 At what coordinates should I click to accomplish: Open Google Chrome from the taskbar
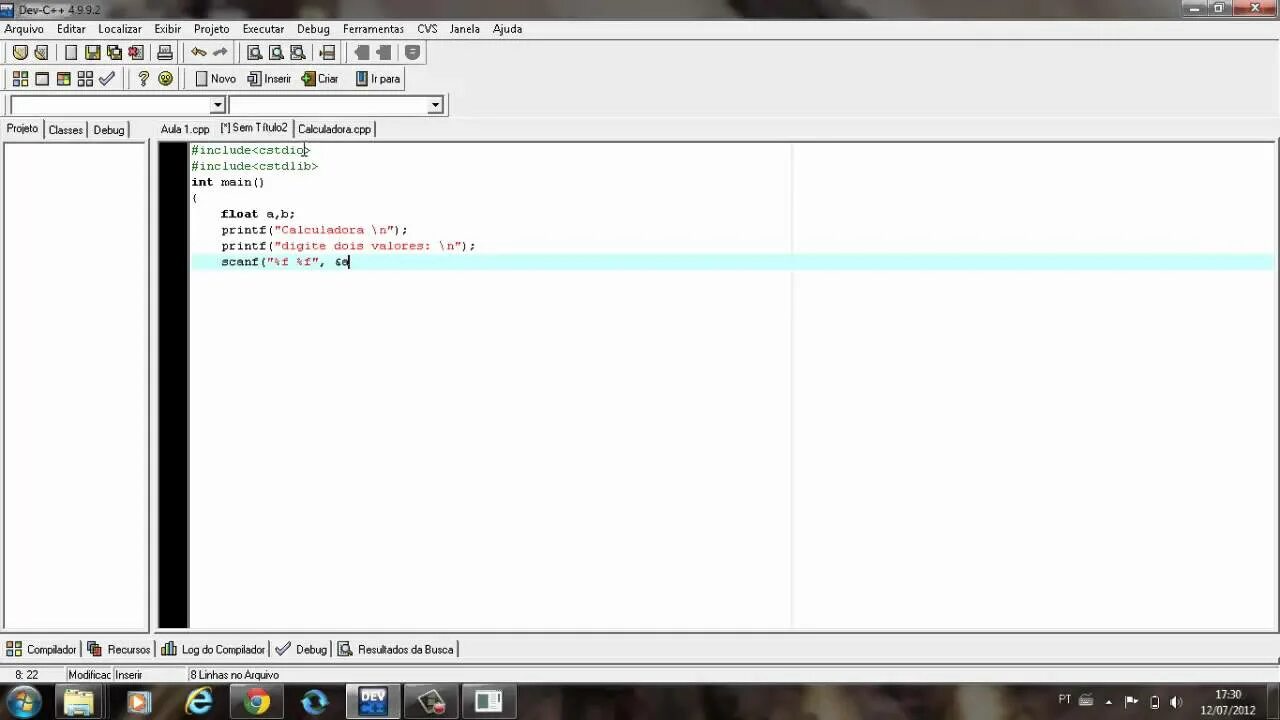(x=257, y=702)
